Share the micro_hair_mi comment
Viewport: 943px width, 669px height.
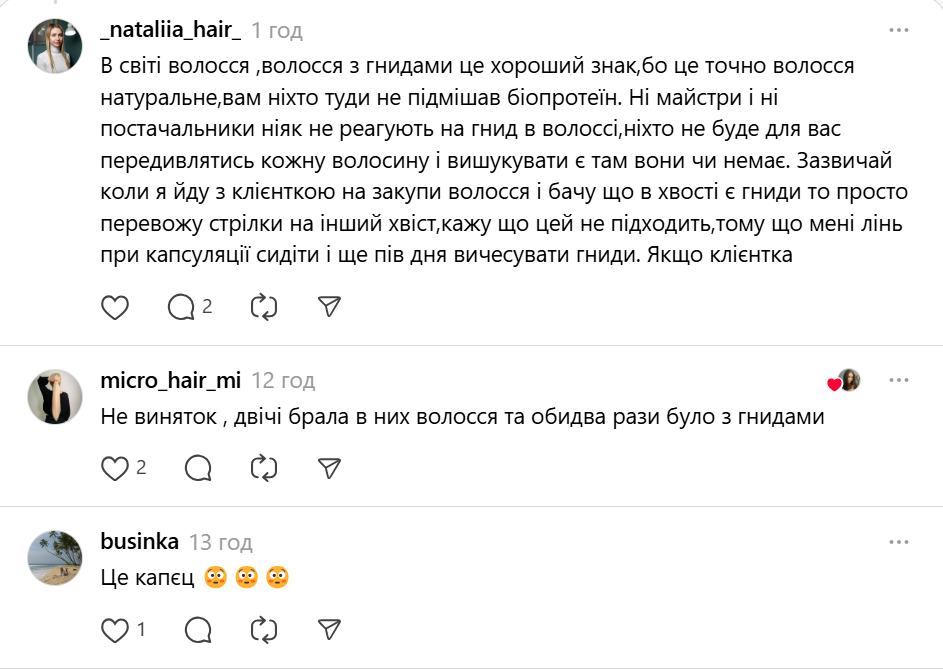pos(330,467)
